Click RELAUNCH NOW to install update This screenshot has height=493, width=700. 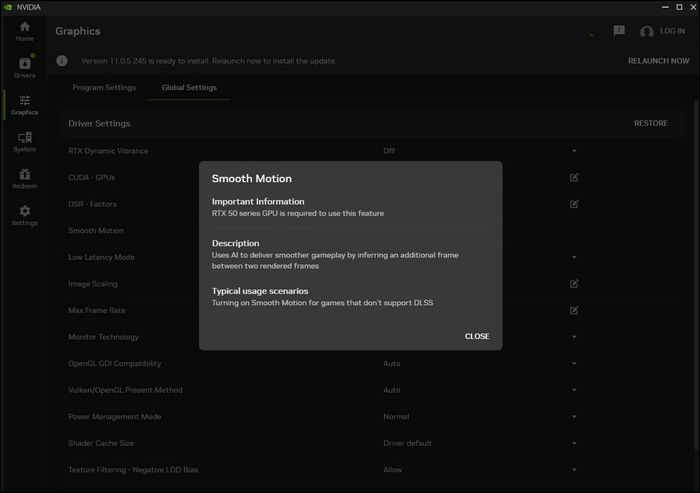tap(658, 61)
